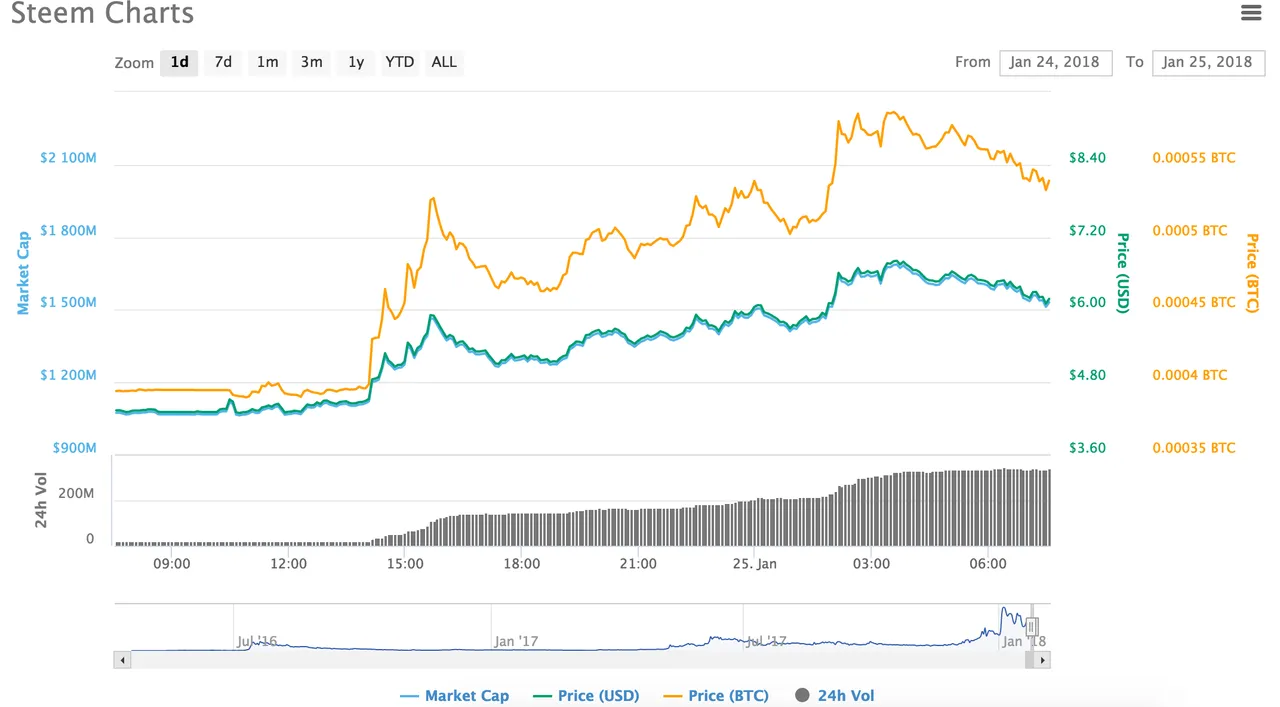The height and width of the screenshot is (707, 1280).
Task: Click the 0.0004 BTC axis label
Action: [1190, 375]
